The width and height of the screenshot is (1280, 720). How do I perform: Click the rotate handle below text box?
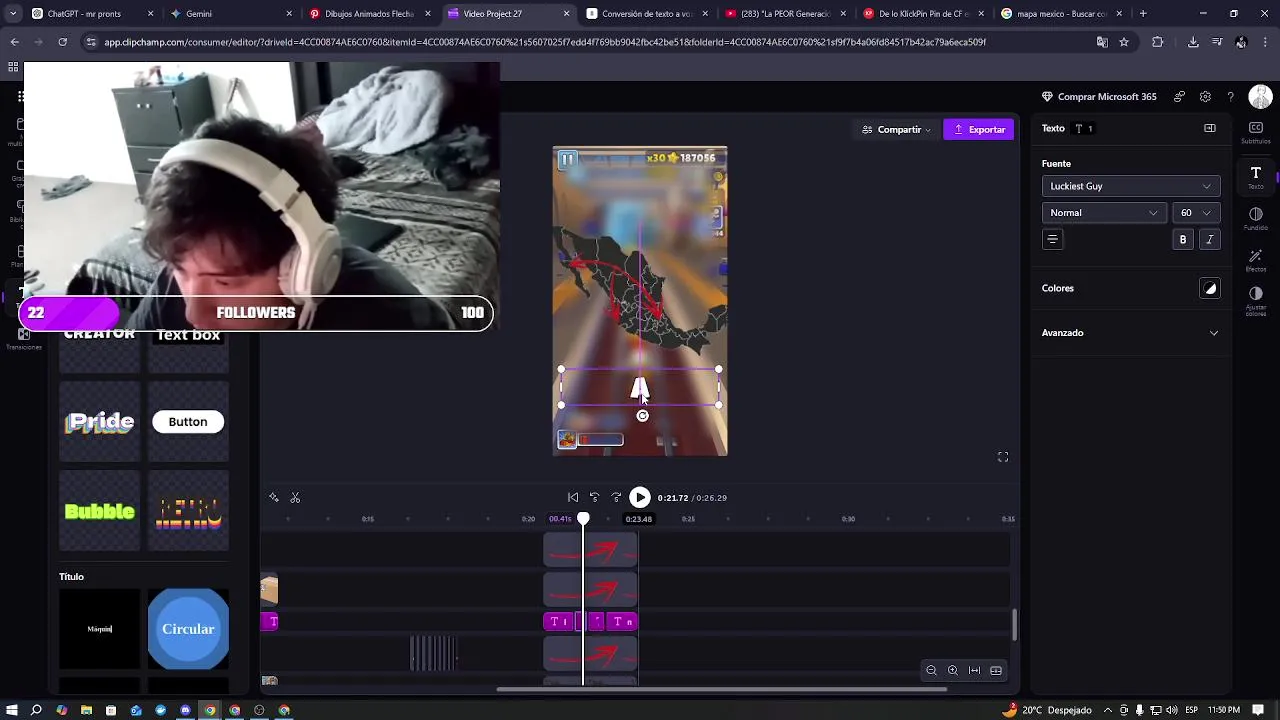642,416
